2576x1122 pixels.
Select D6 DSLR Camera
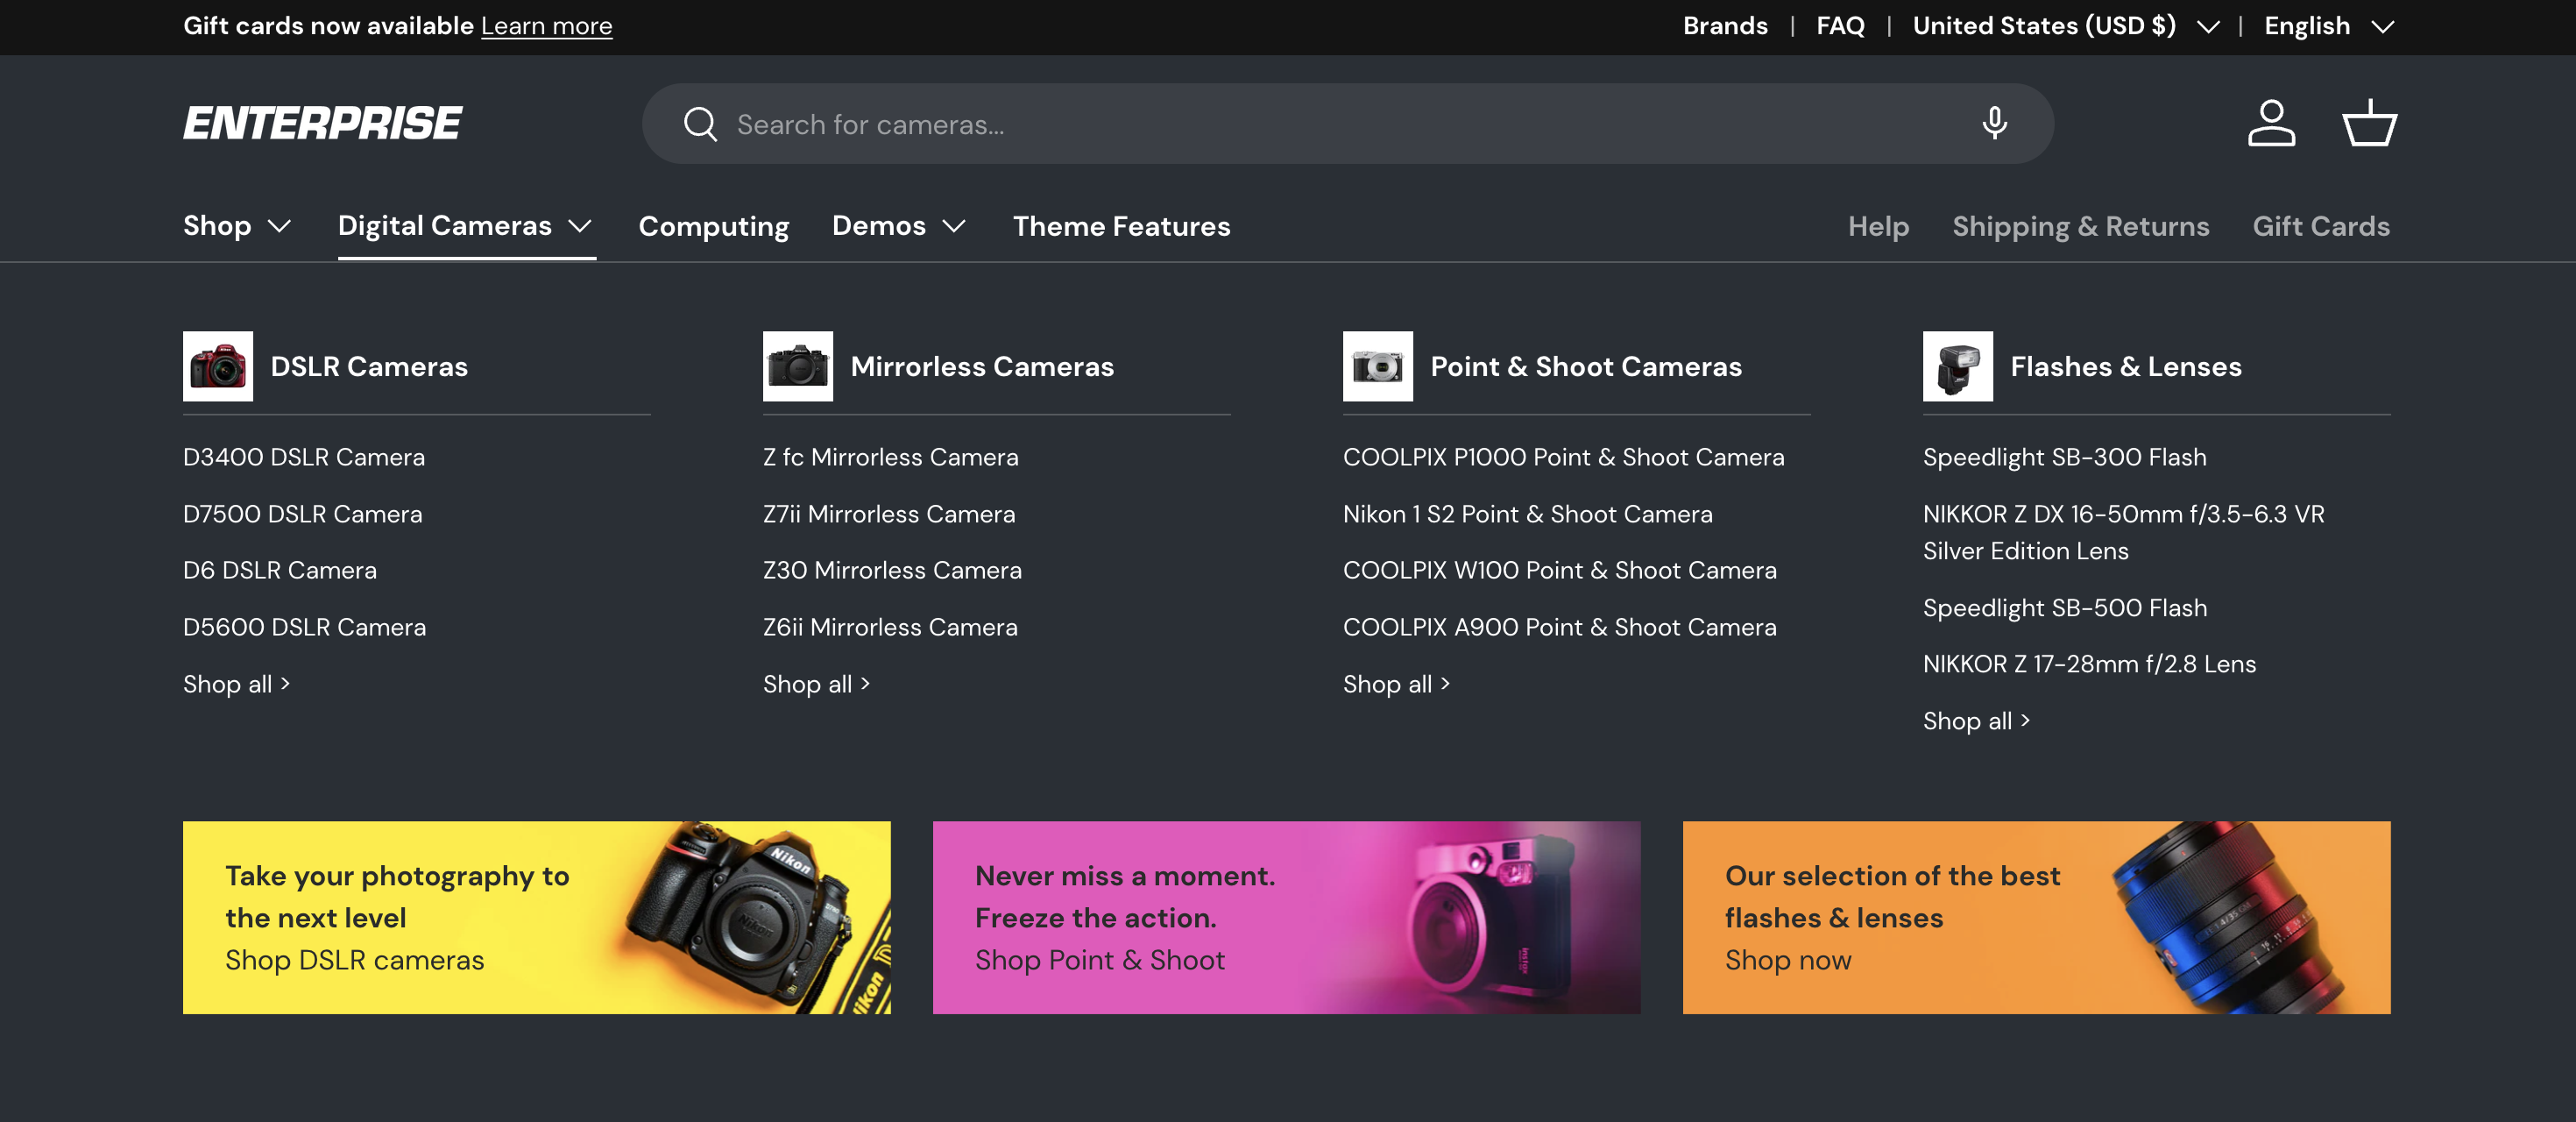pos(280,570)
